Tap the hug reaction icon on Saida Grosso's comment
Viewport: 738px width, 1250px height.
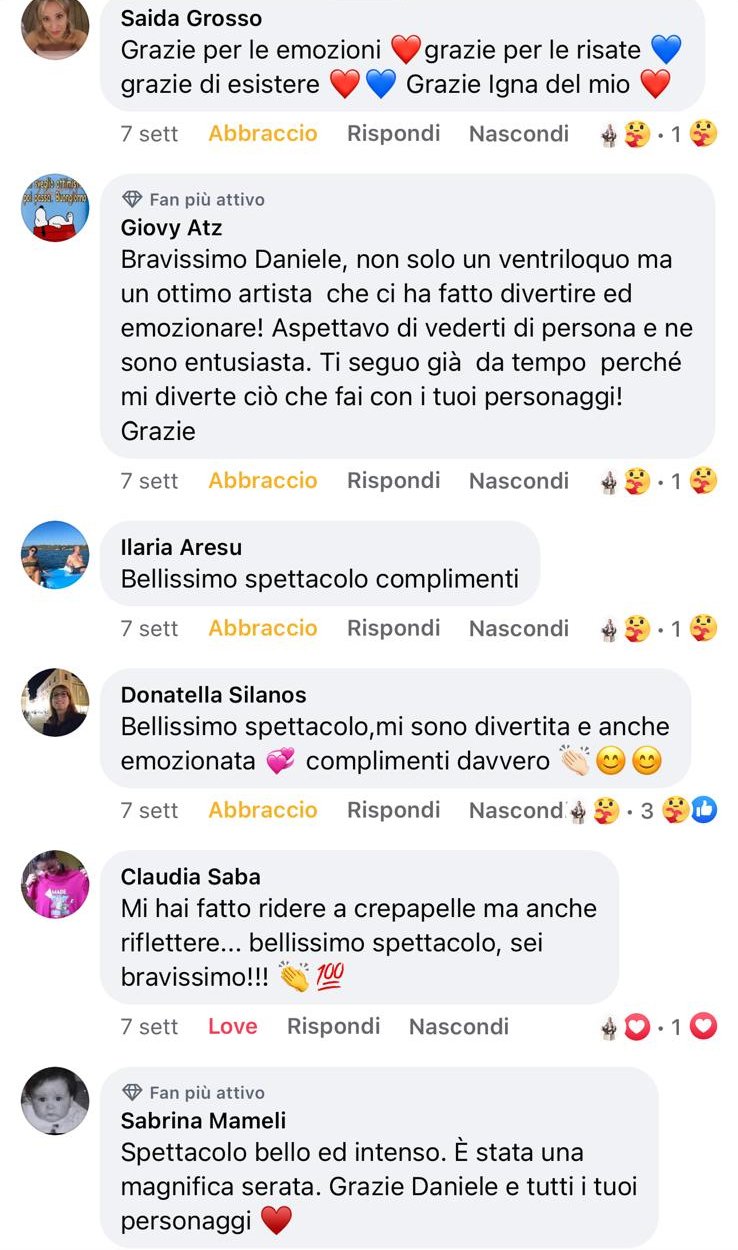click(704, 134)
